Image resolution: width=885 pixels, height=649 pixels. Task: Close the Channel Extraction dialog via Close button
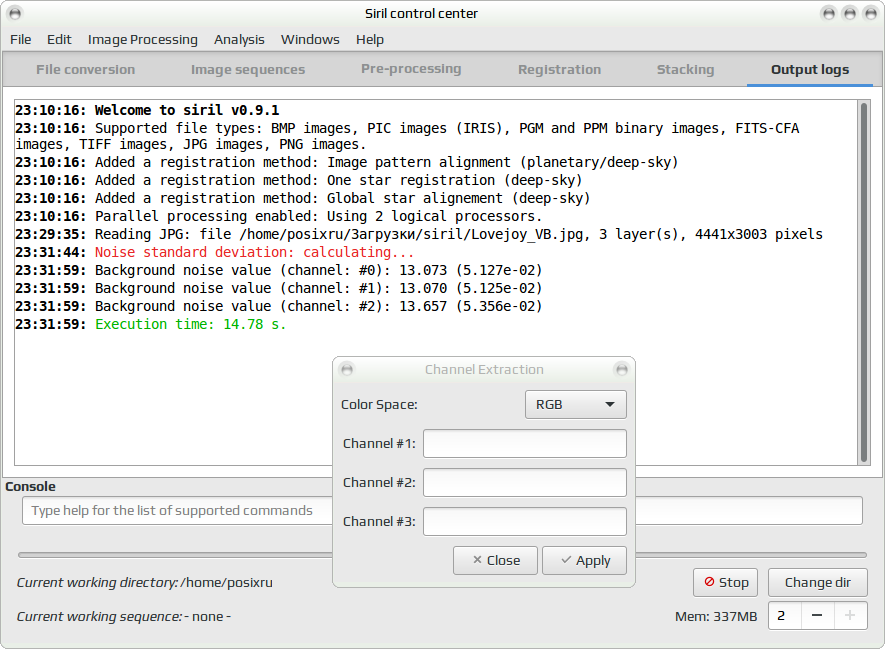[x=495, y=560]
